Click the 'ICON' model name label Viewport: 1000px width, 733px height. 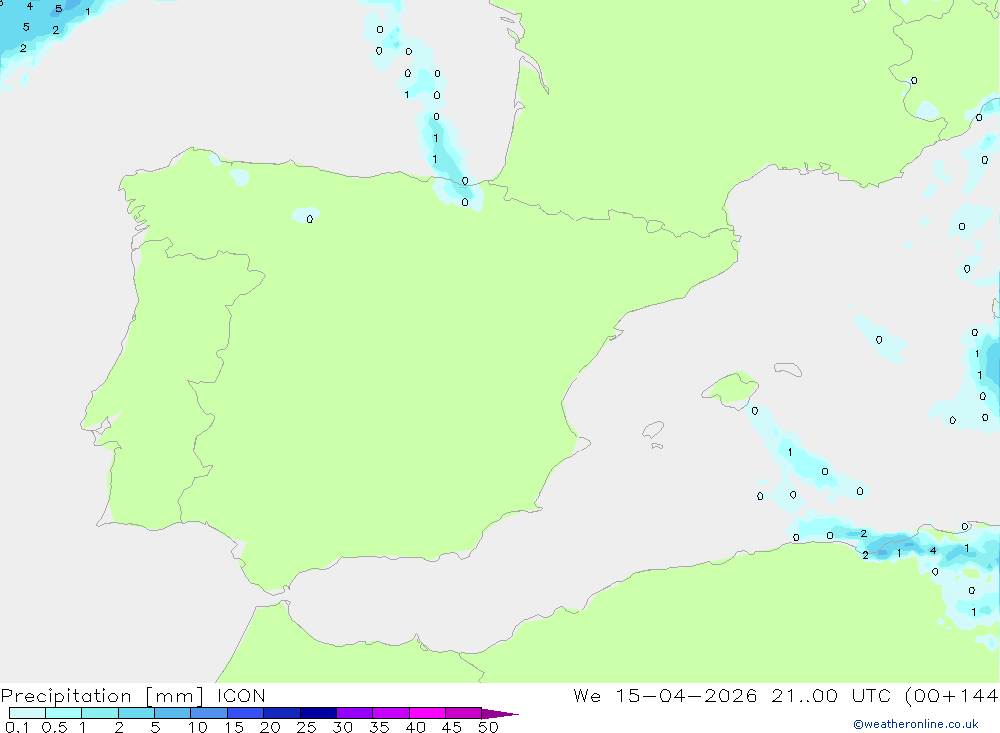point(241,696)
